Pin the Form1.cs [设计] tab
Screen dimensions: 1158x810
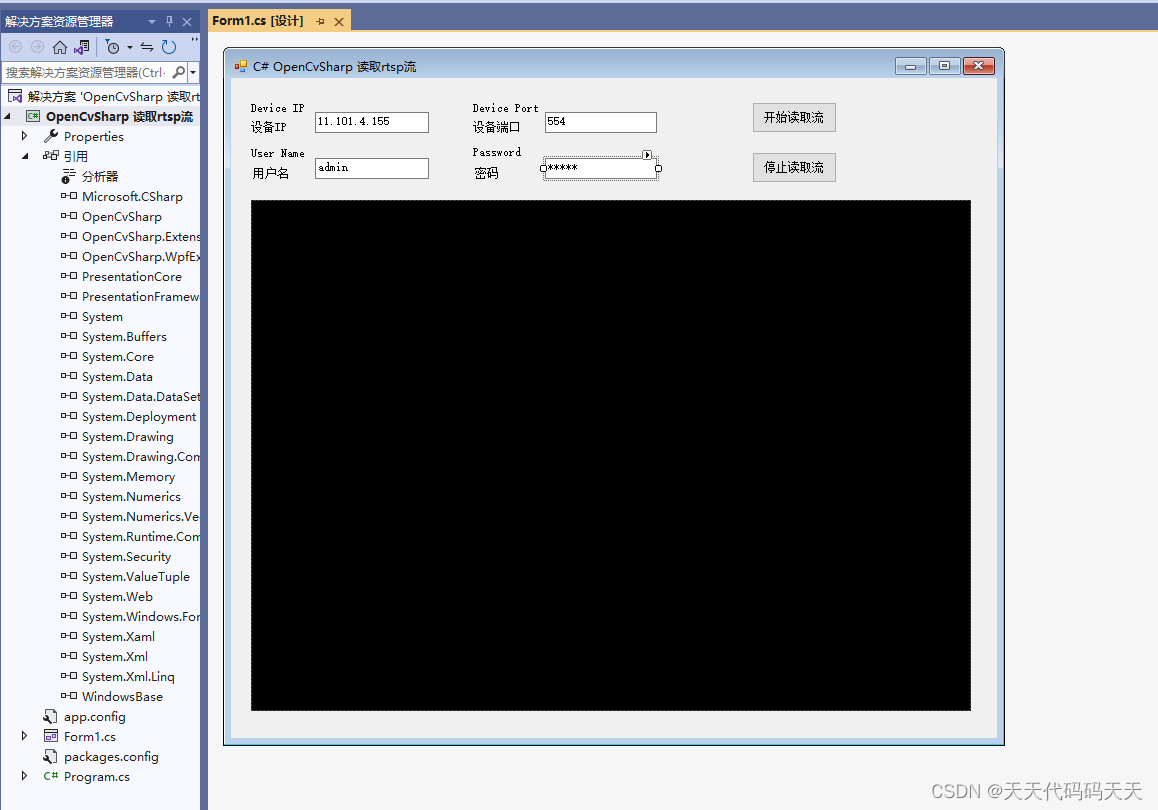[x=321, y=22]
